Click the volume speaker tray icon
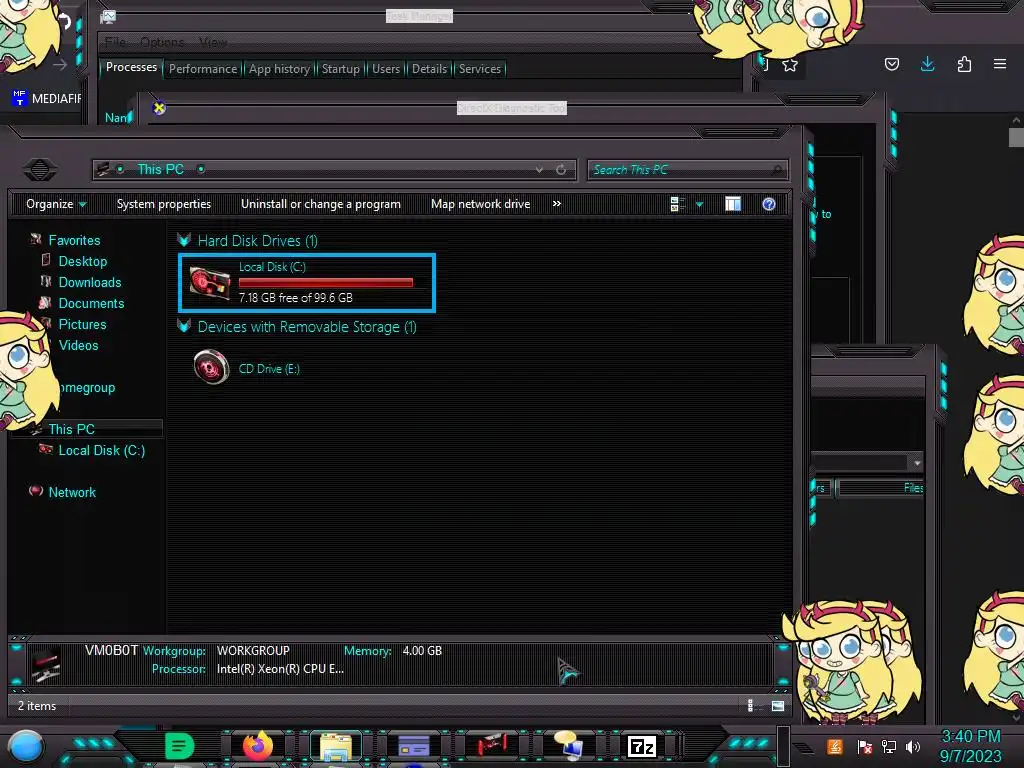The width and height of the screenshot is (1024, 768). (913, 746)
